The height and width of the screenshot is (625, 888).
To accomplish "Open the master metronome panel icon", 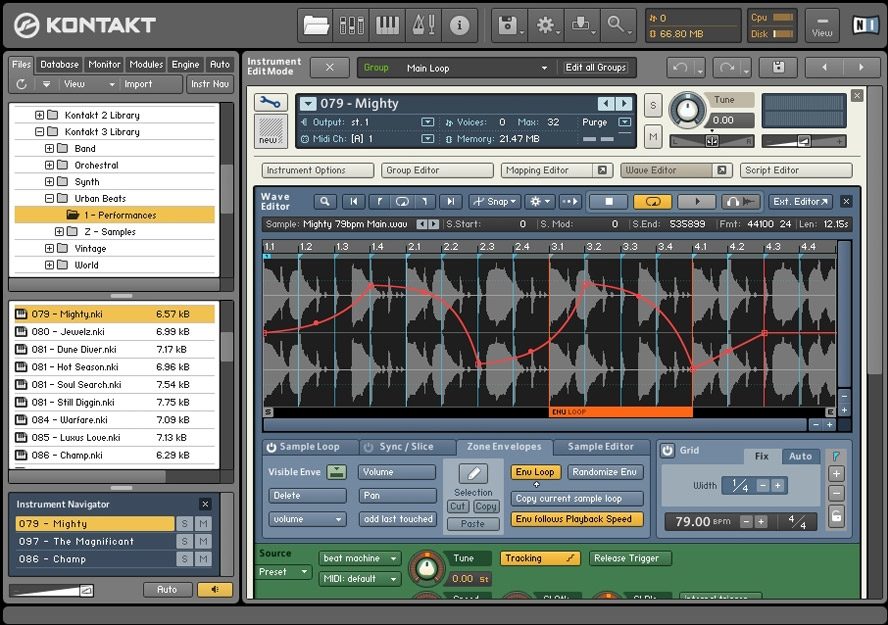I will [423, 25].
